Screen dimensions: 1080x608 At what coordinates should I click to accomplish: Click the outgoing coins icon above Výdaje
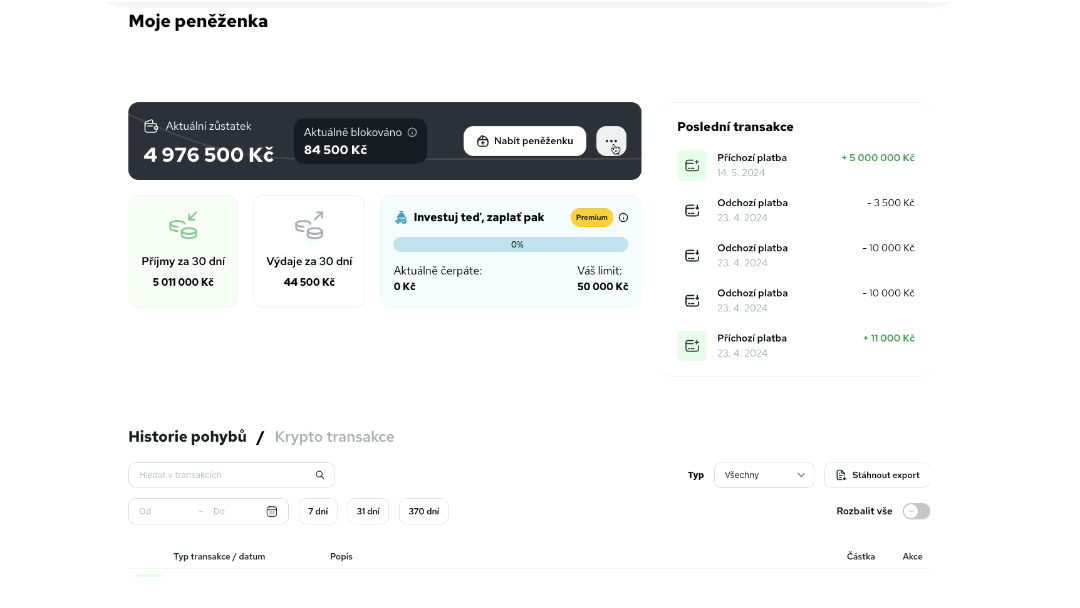coord(309,225)
